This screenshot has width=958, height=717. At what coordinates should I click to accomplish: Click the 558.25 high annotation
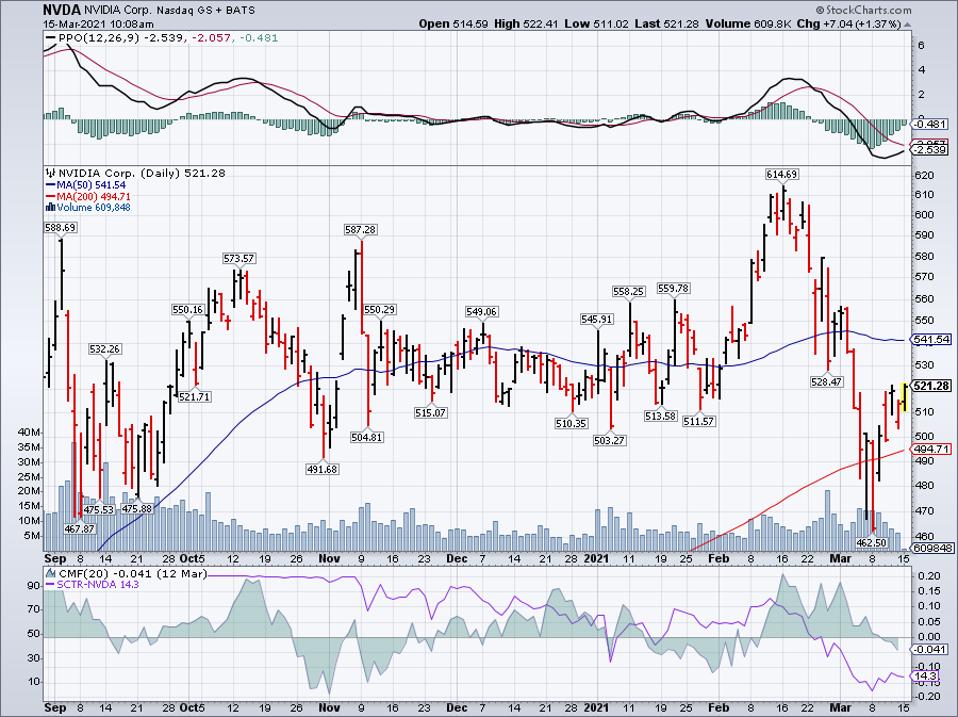click(x=628, y=292)
